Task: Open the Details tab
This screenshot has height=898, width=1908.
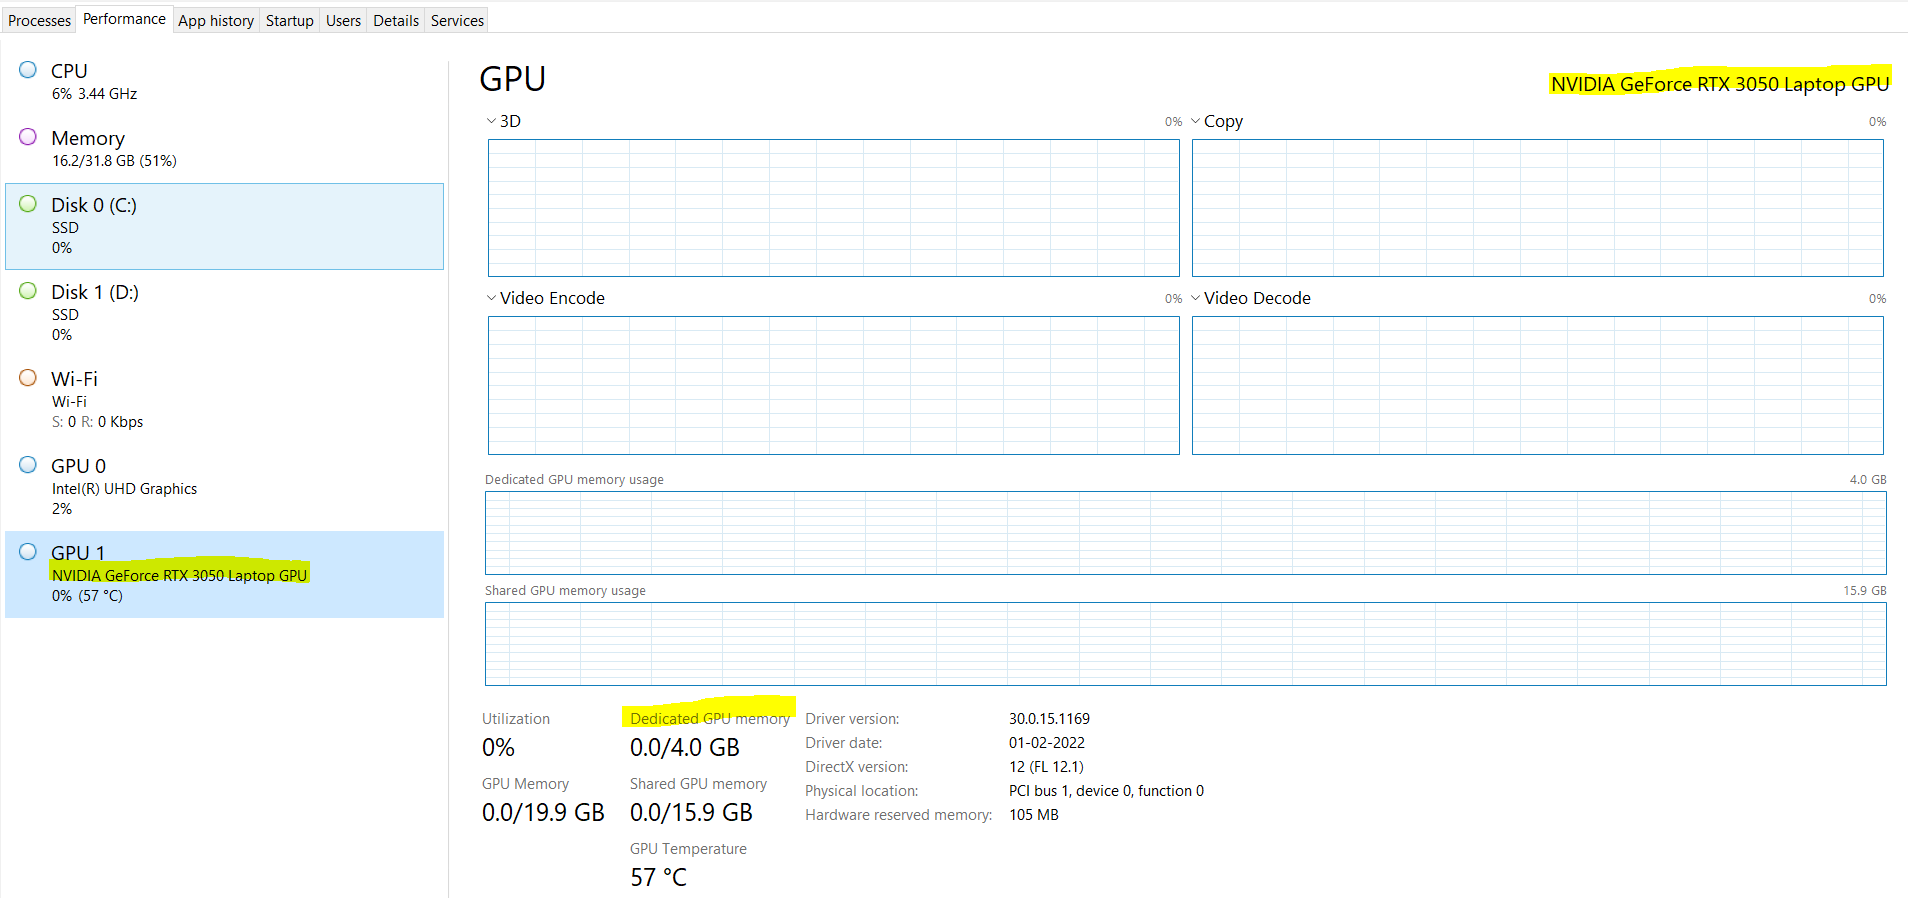Action: point(396,20)
